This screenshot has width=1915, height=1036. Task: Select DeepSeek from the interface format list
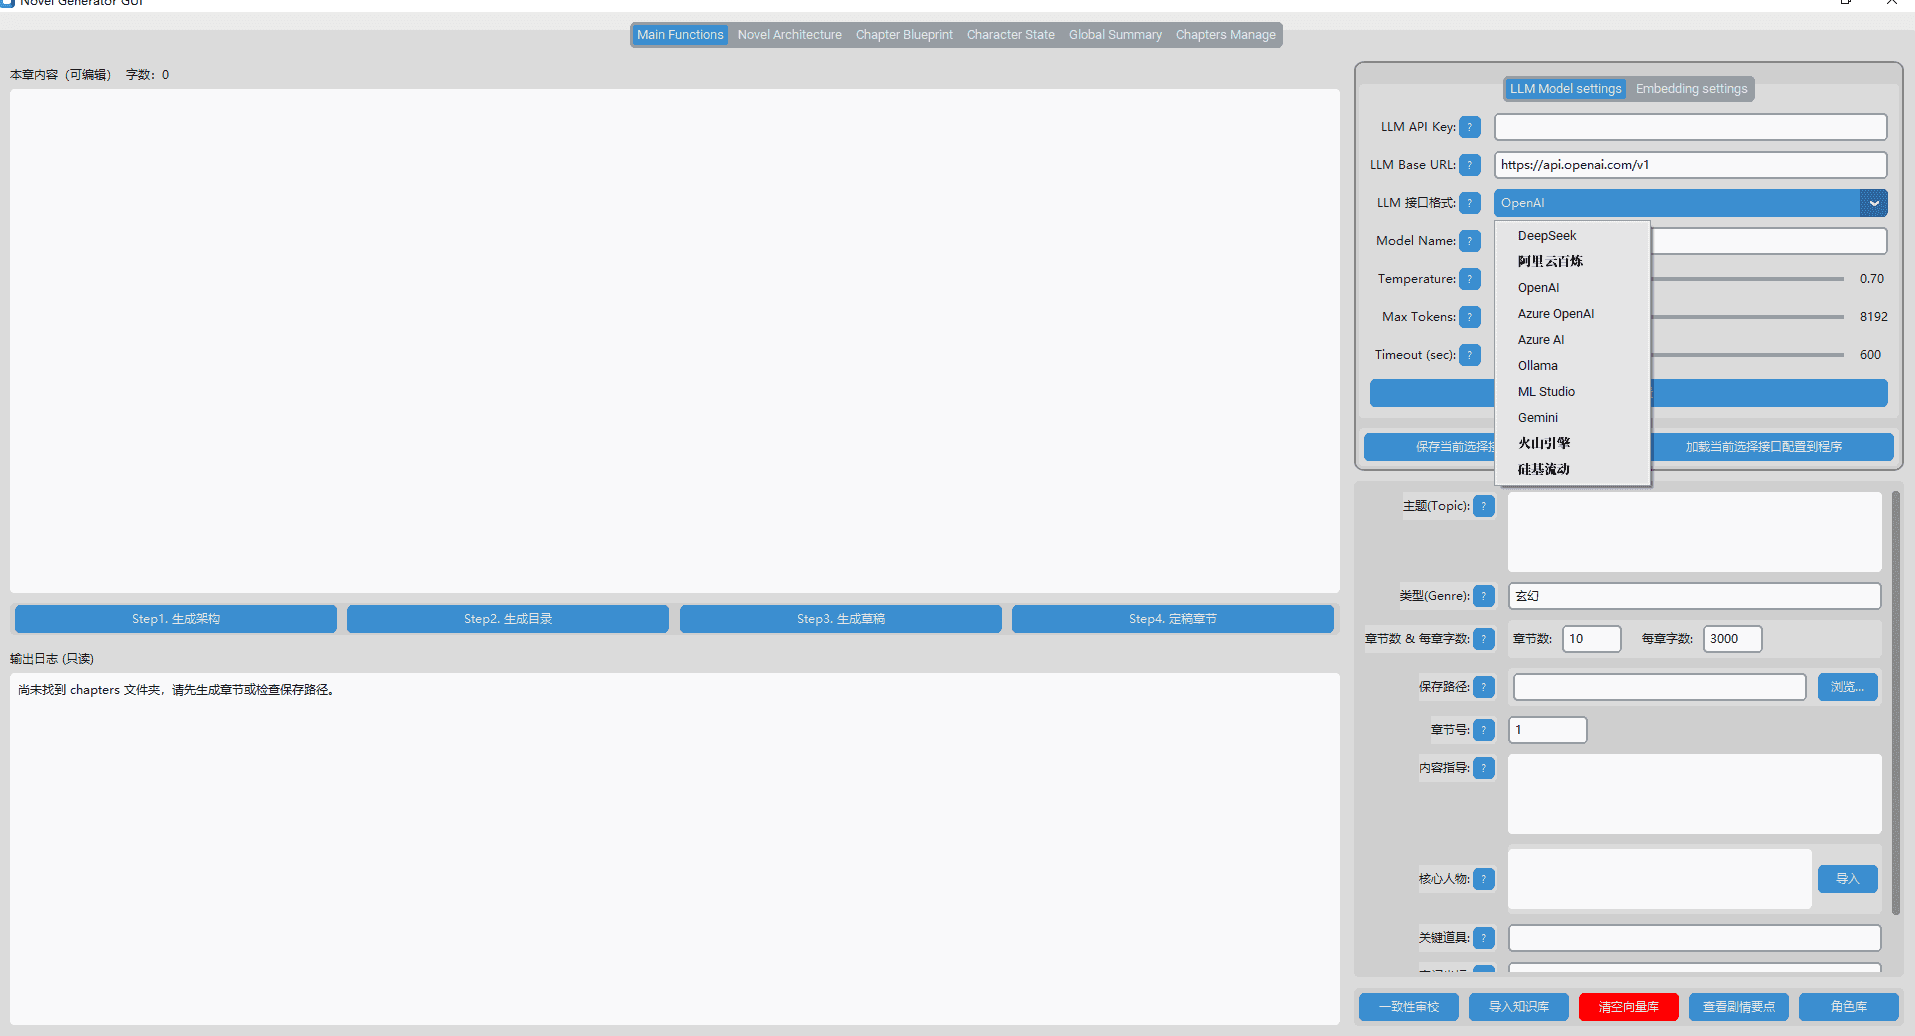(x=1546, y=236)
